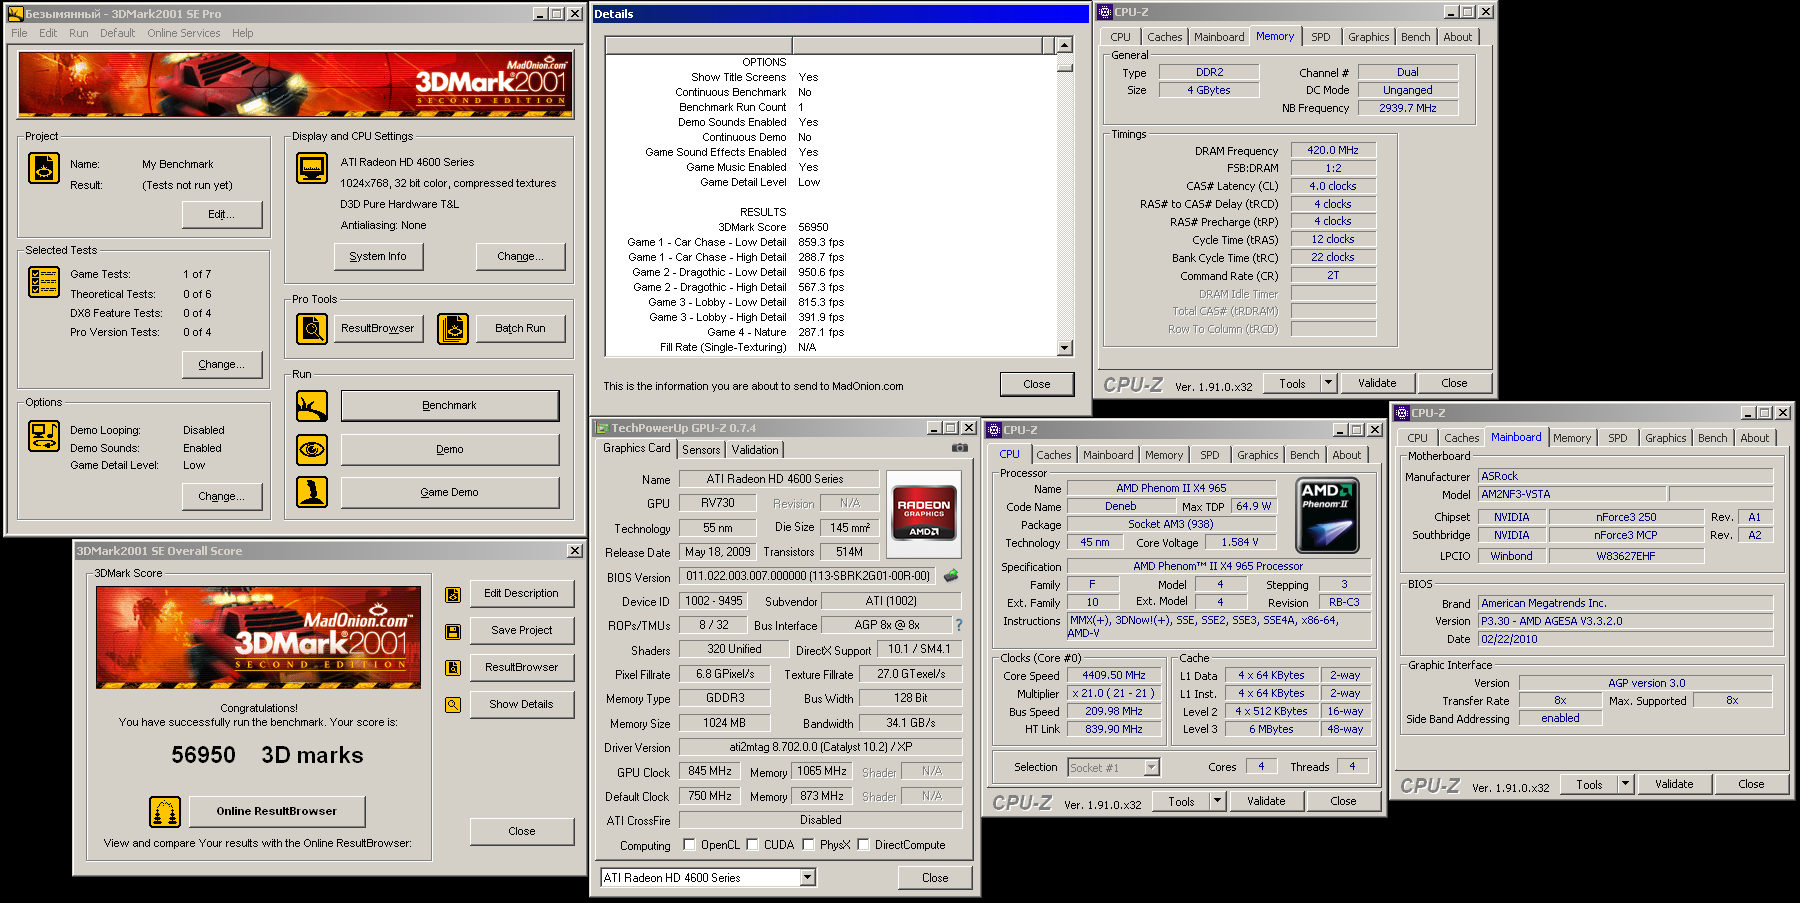The width and height of the screenshot is (1800, 903).
Task: Click the scroll-up arrow in Details list
Action: [x=1064, y=45]
